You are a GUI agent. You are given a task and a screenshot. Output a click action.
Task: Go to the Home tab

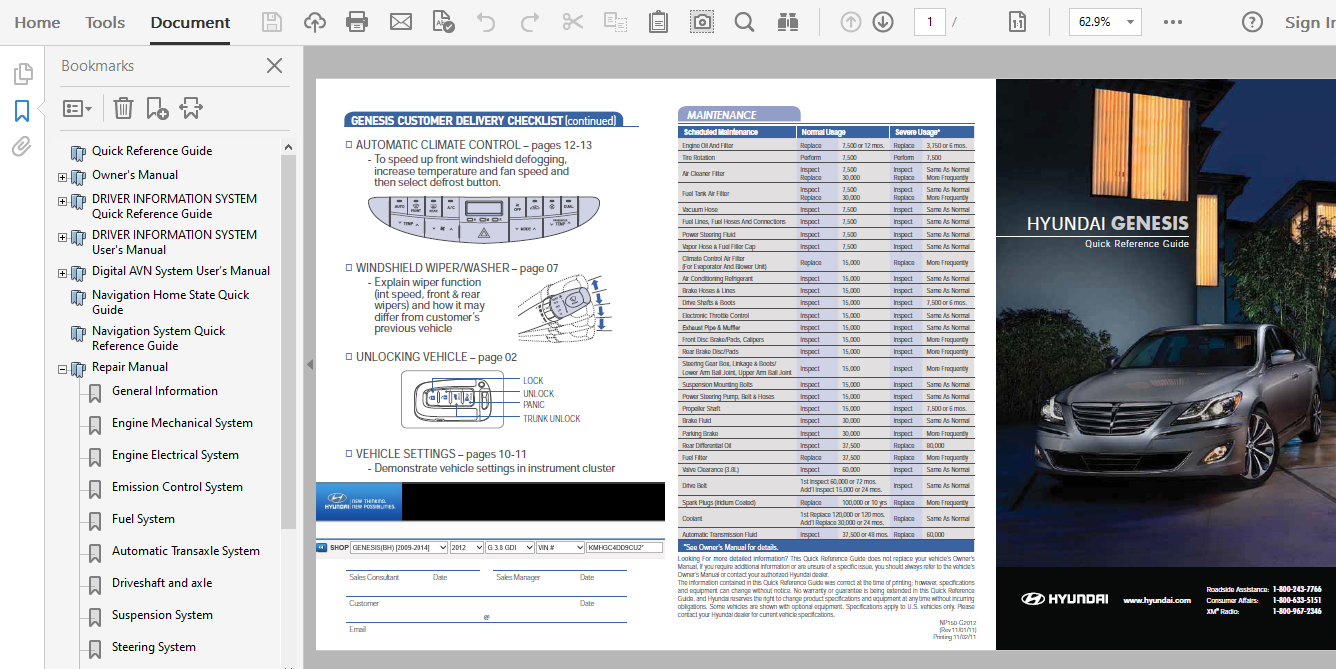click(37, 22)
